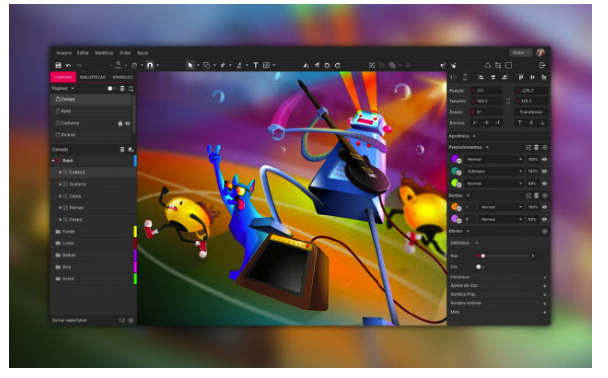The width and height of the screenshot is (608, 378).
Task: Click the save document icon
Action: (x=58, y=66)
